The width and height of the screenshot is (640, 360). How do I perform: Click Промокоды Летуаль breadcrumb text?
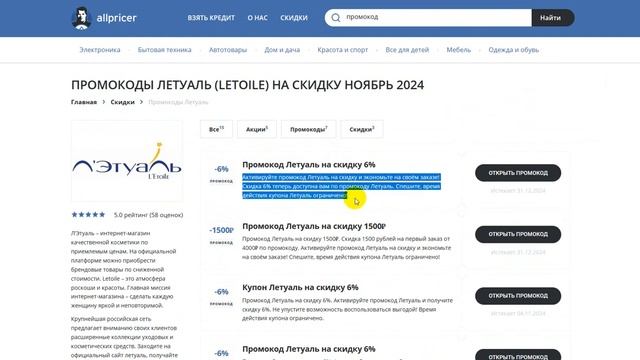coord(178,102)
